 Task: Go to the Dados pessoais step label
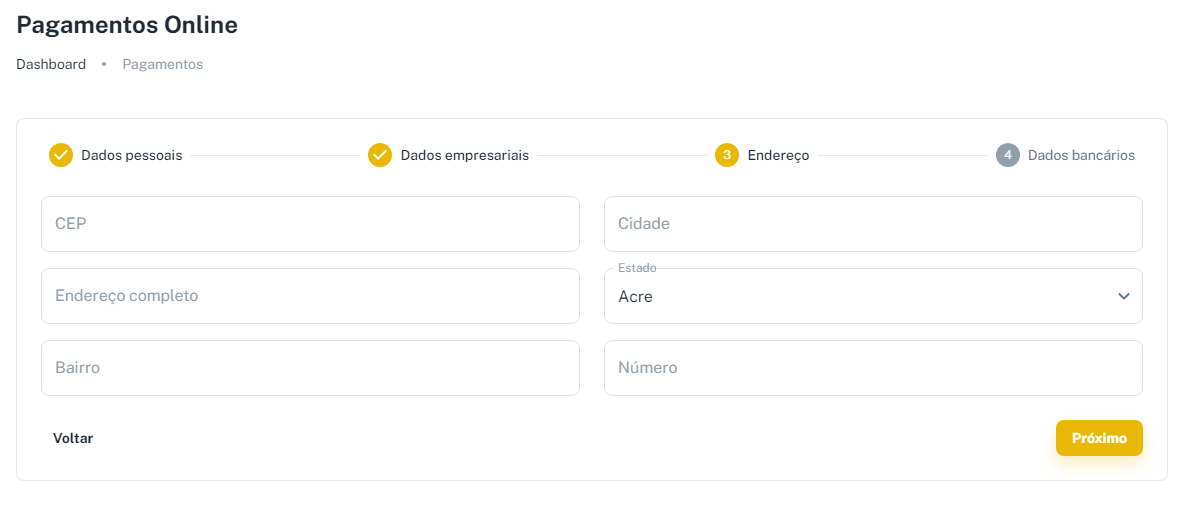[x=132, y=155]
